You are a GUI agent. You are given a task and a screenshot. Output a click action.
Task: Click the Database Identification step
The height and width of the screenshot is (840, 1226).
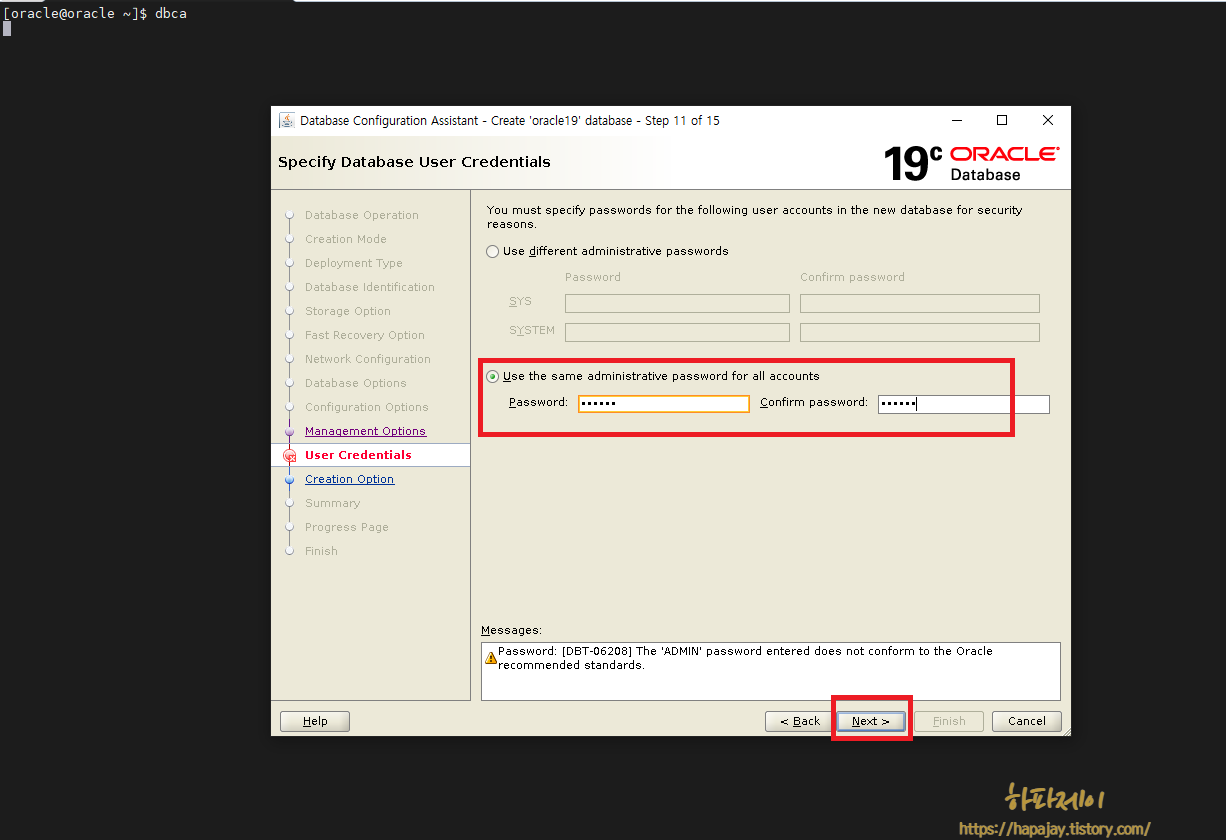[370, 287]
